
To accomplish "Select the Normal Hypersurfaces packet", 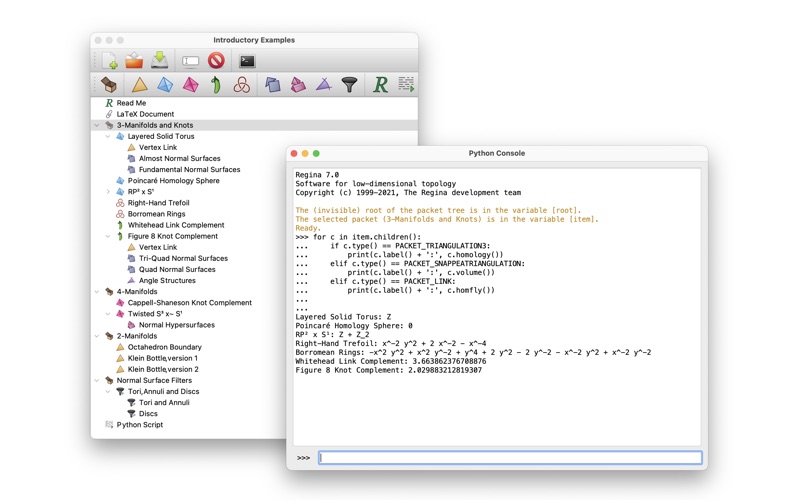I will point(177,325).
